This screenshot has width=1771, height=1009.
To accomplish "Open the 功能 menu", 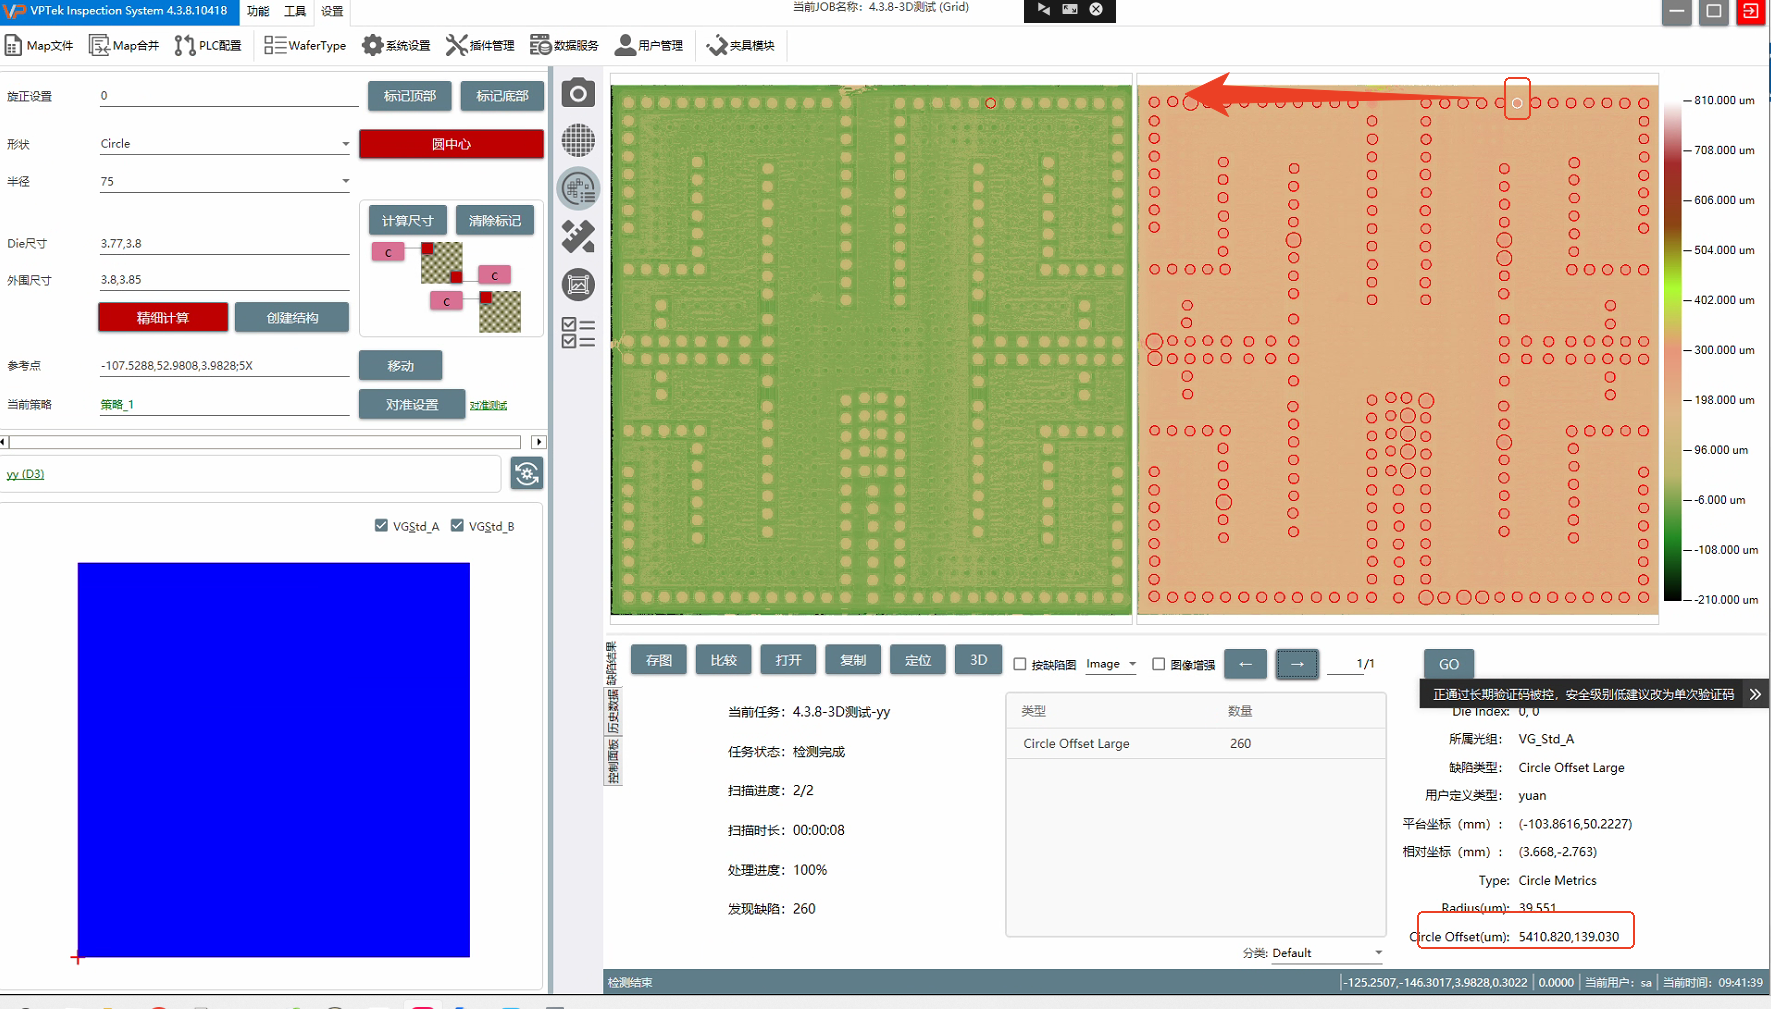I will pos(258,11).
